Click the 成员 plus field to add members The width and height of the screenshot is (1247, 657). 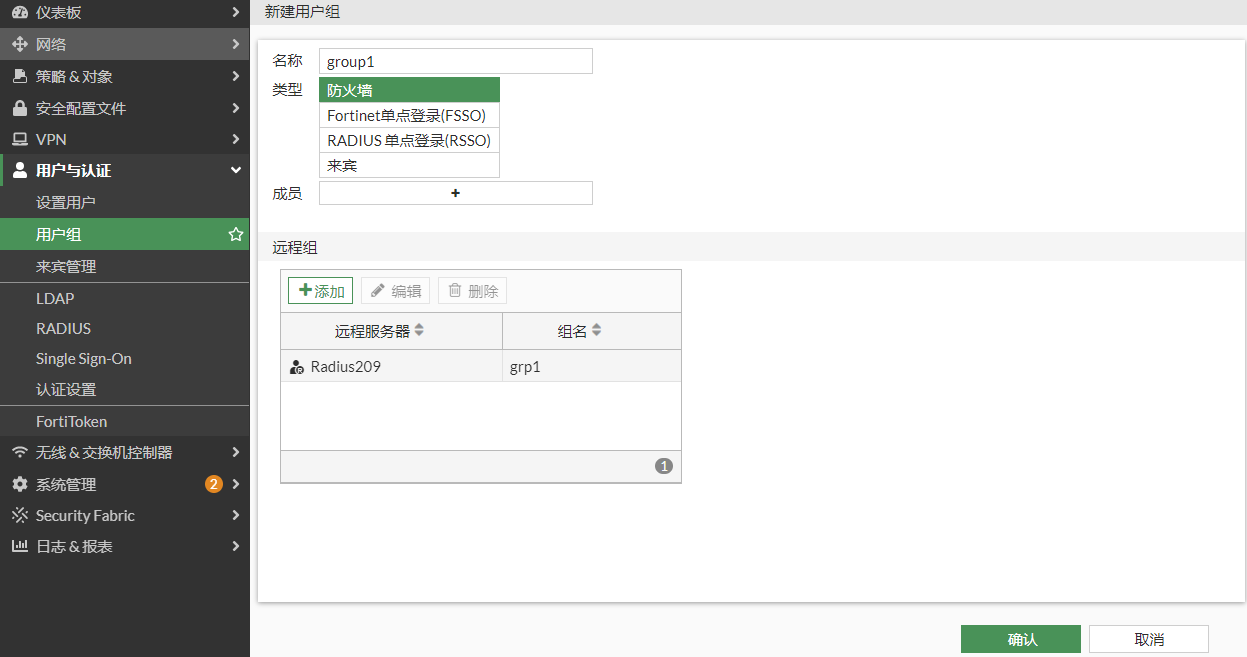tap(455, 193)
